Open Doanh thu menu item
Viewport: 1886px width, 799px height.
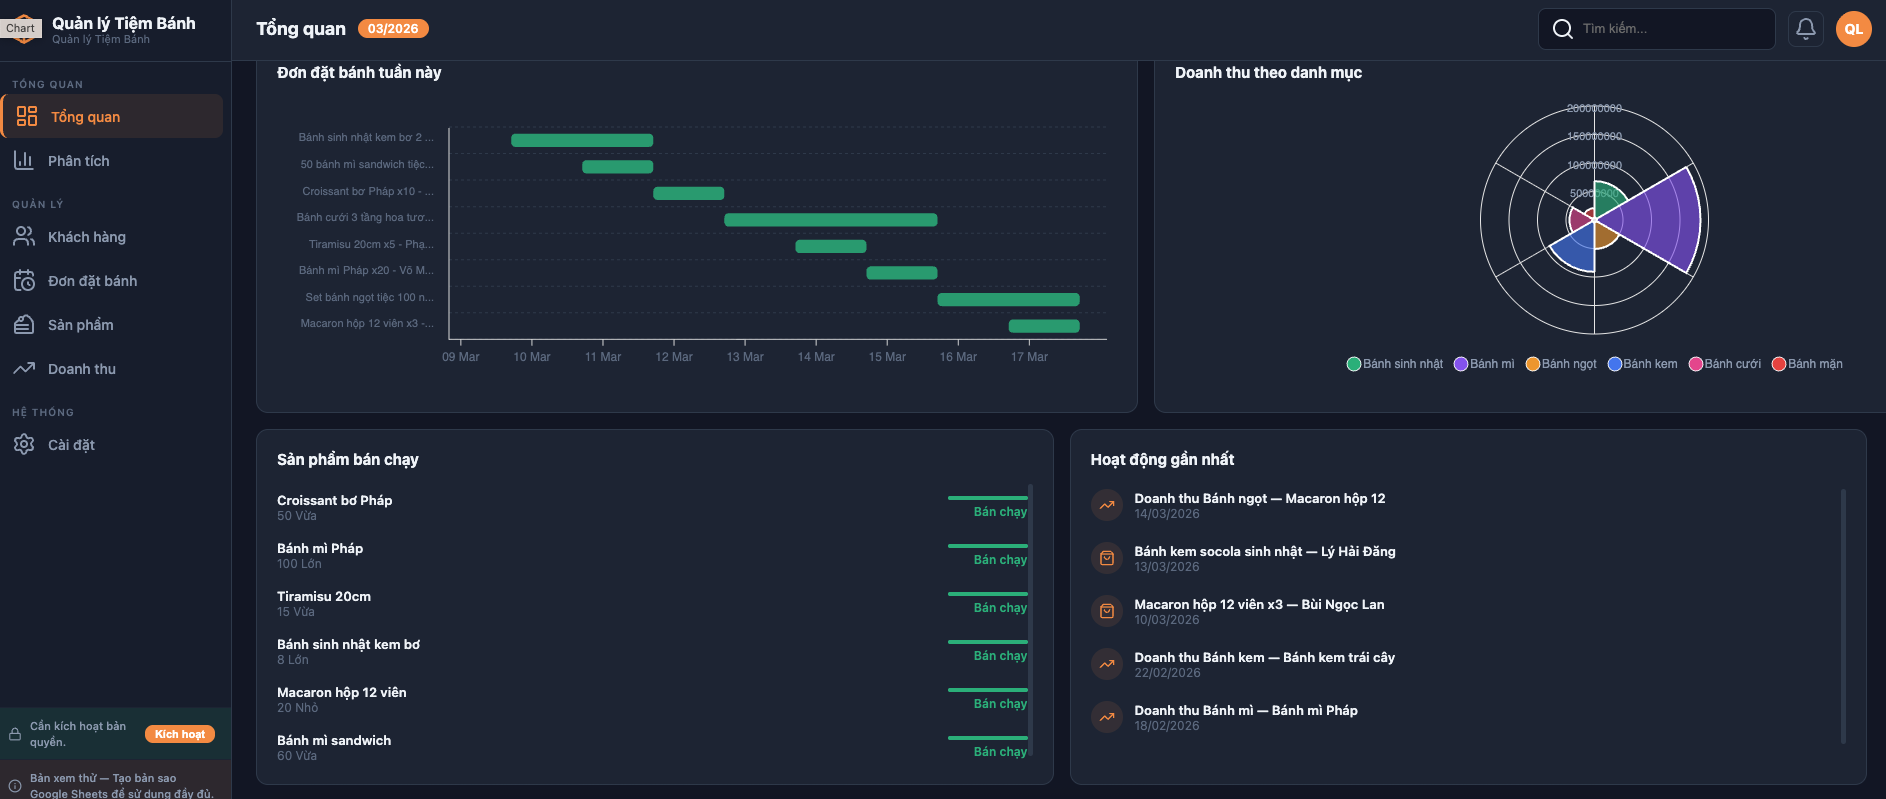click(x=82, y=369)
